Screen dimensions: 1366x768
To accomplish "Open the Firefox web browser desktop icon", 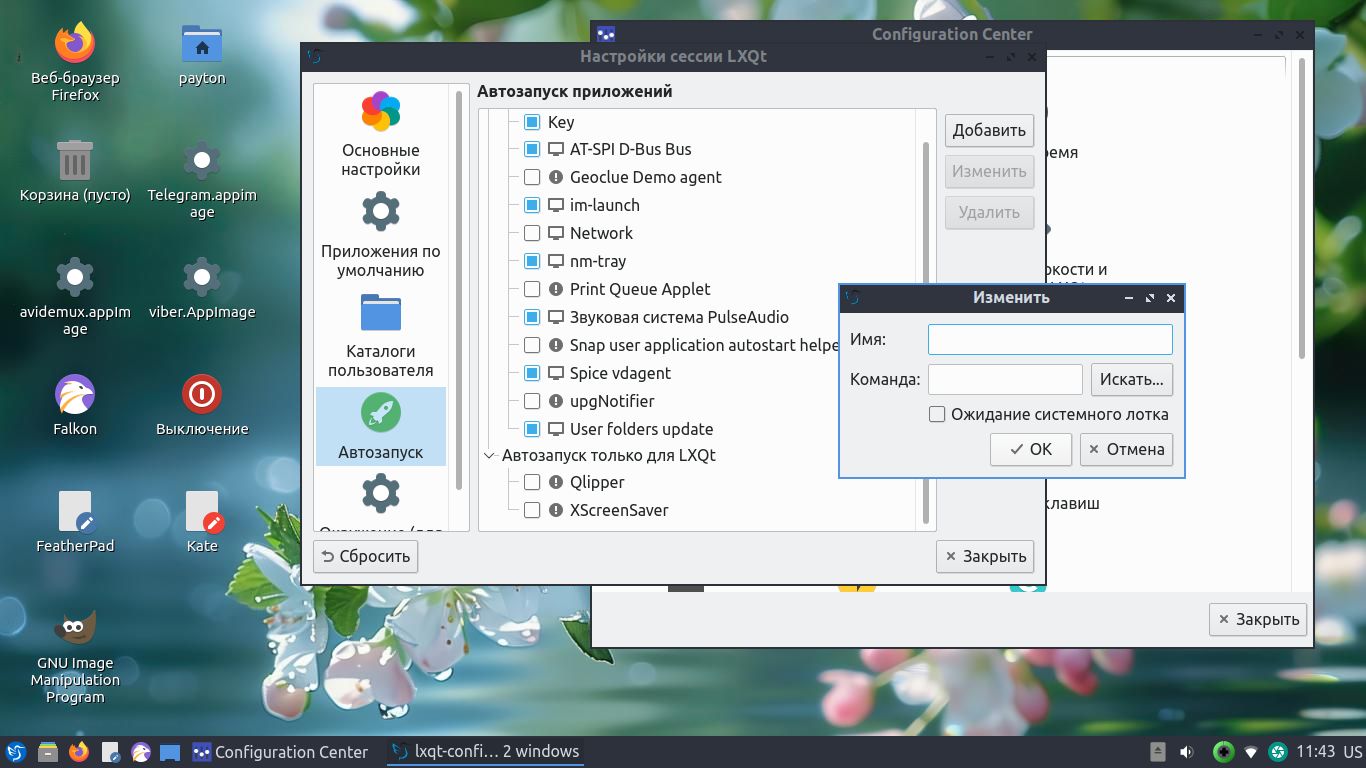I will point(75,44).
